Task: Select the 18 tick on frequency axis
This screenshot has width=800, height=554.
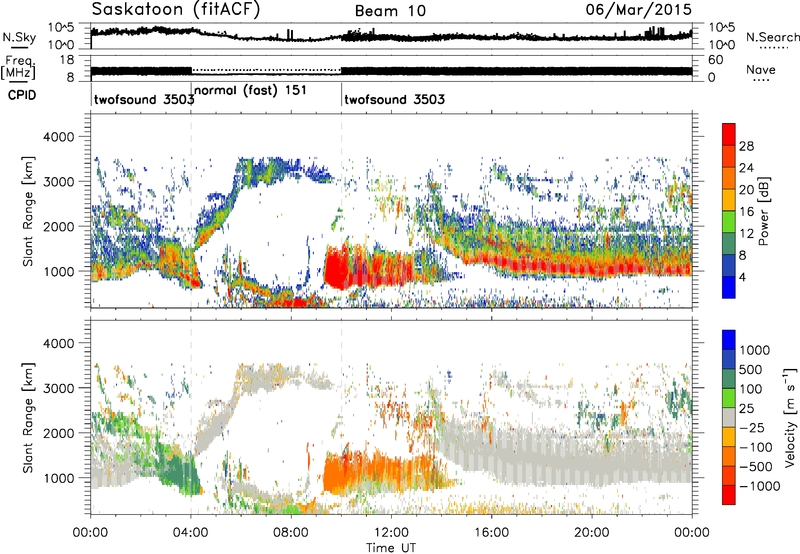Action: 67,60
